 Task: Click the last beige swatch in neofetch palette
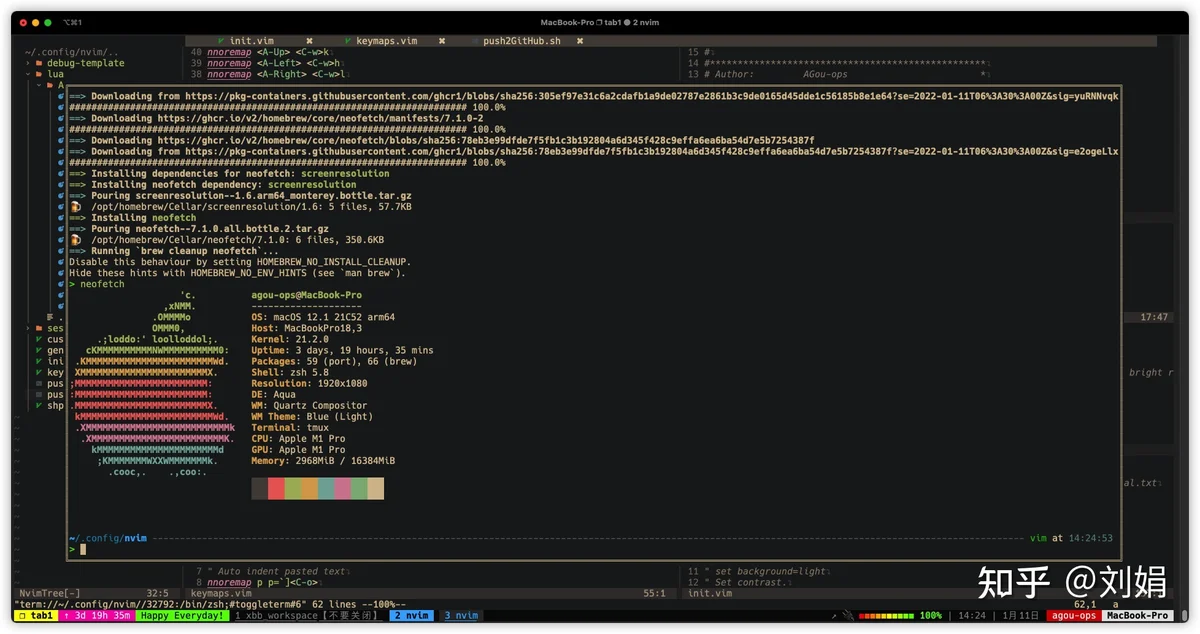coord(376,488)
